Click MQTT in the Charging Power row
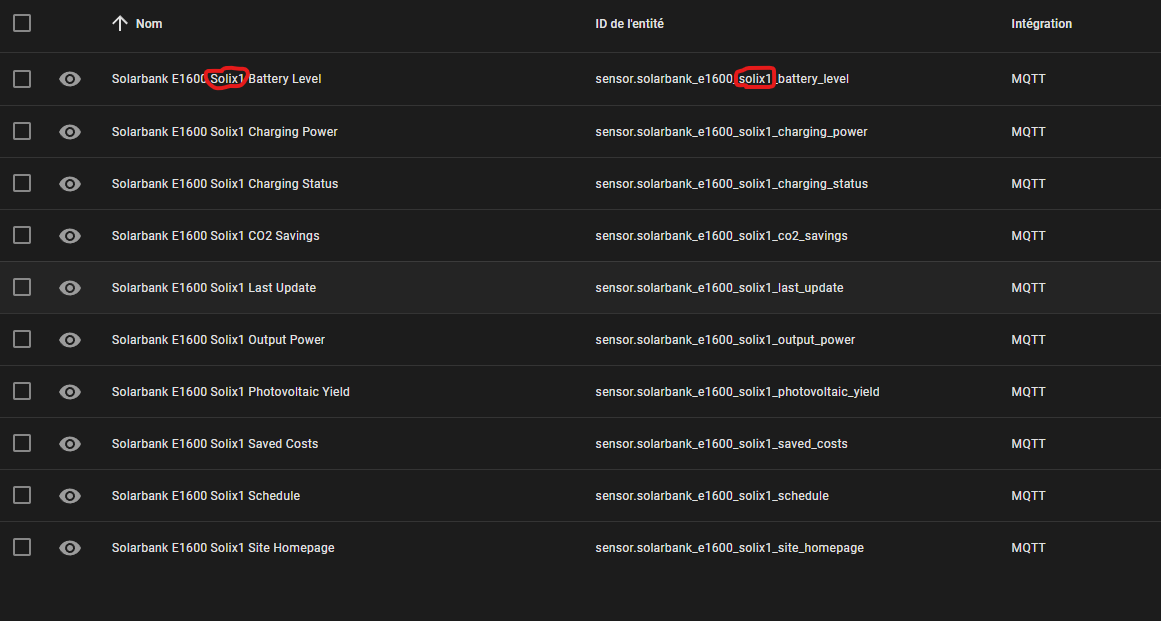1161x621 pixels. (1028, 132)
